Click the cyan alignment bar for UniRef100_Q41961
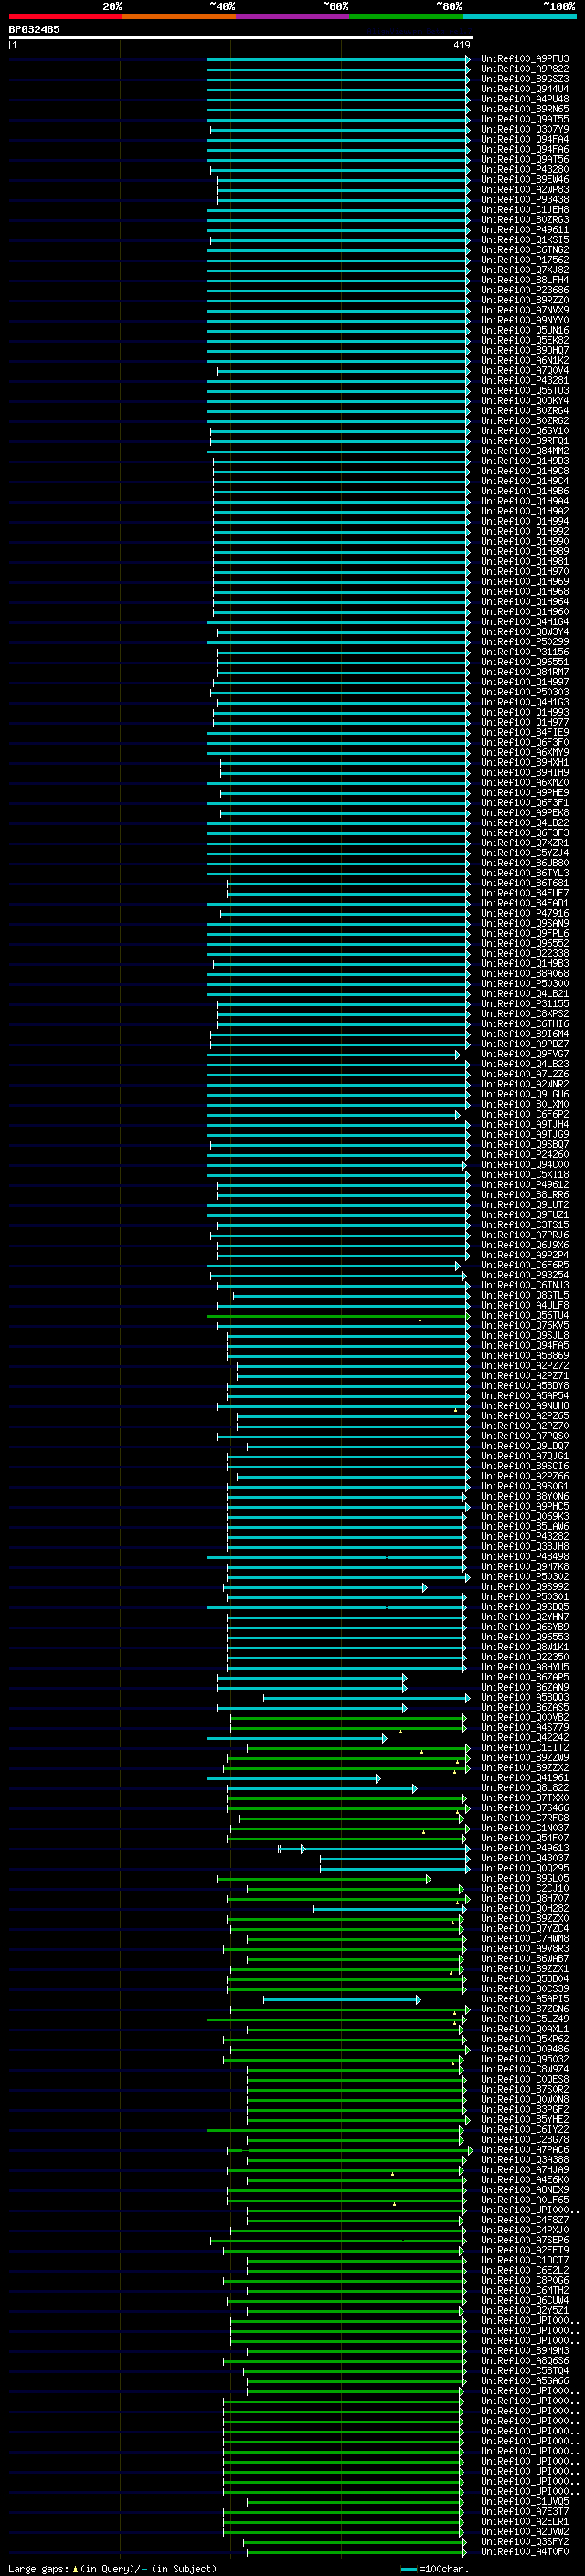This screenshot has height=2576, width=585. 293,1778
